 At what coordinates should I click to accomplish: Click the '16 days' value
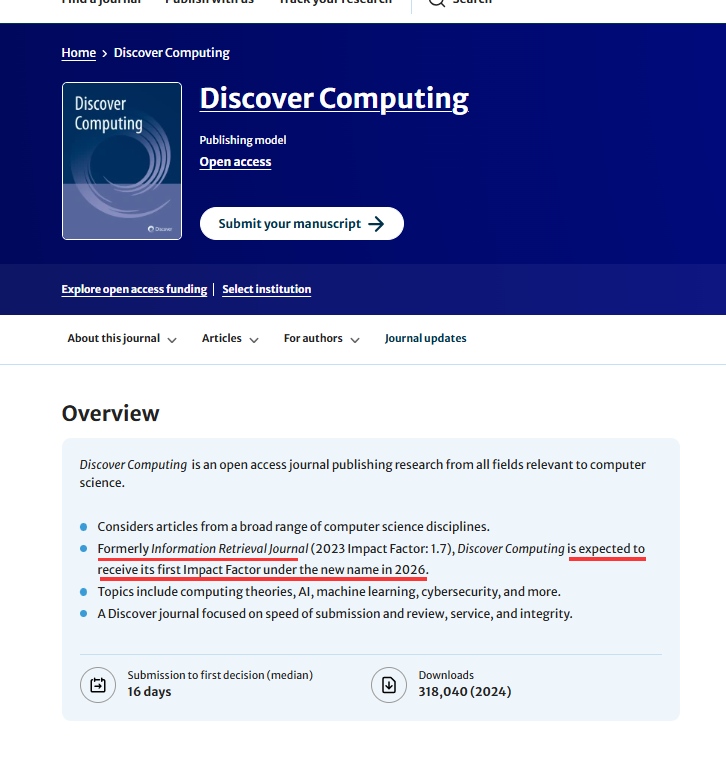tap(149, 692)
